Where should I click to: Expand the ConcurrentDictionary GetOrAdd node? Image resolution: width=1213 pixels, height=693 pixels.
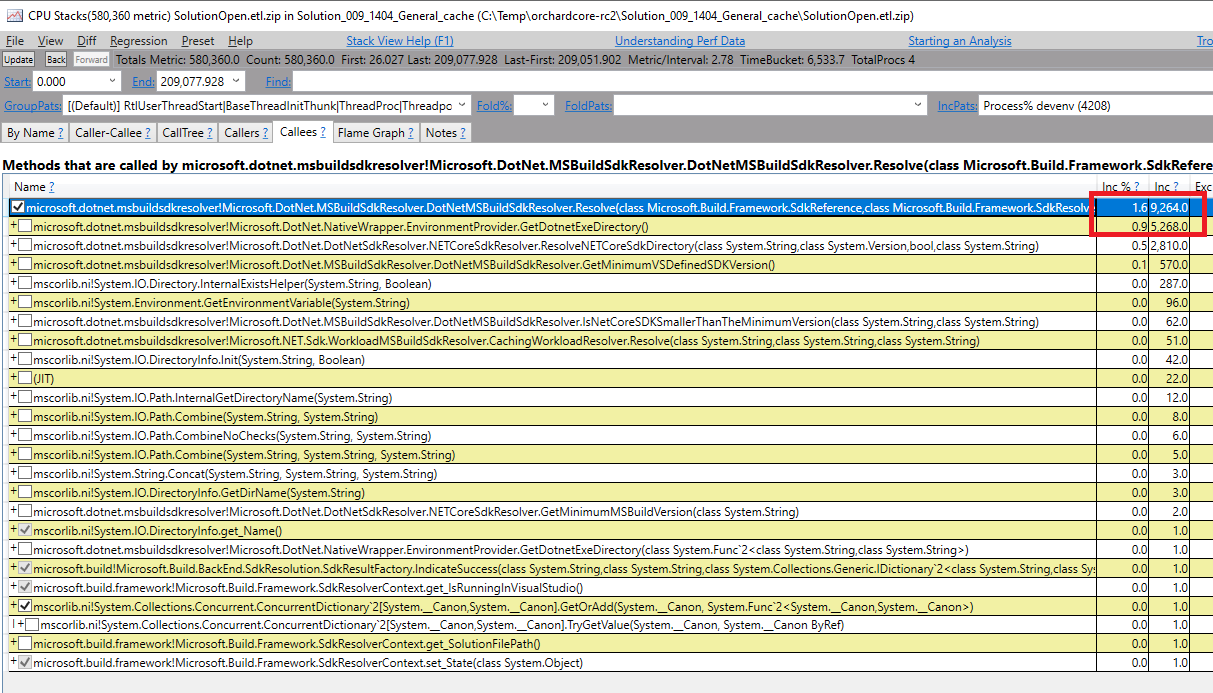(14, 606)
